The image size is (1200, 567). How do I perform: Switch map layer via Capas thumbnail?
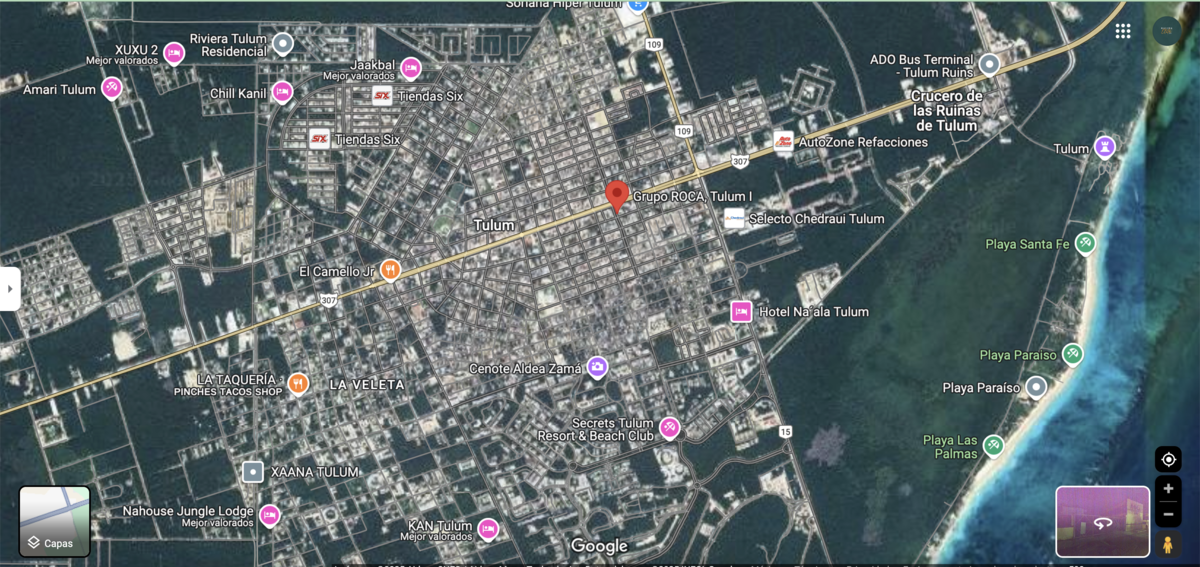pyautogui.click(x=54, y=521)
